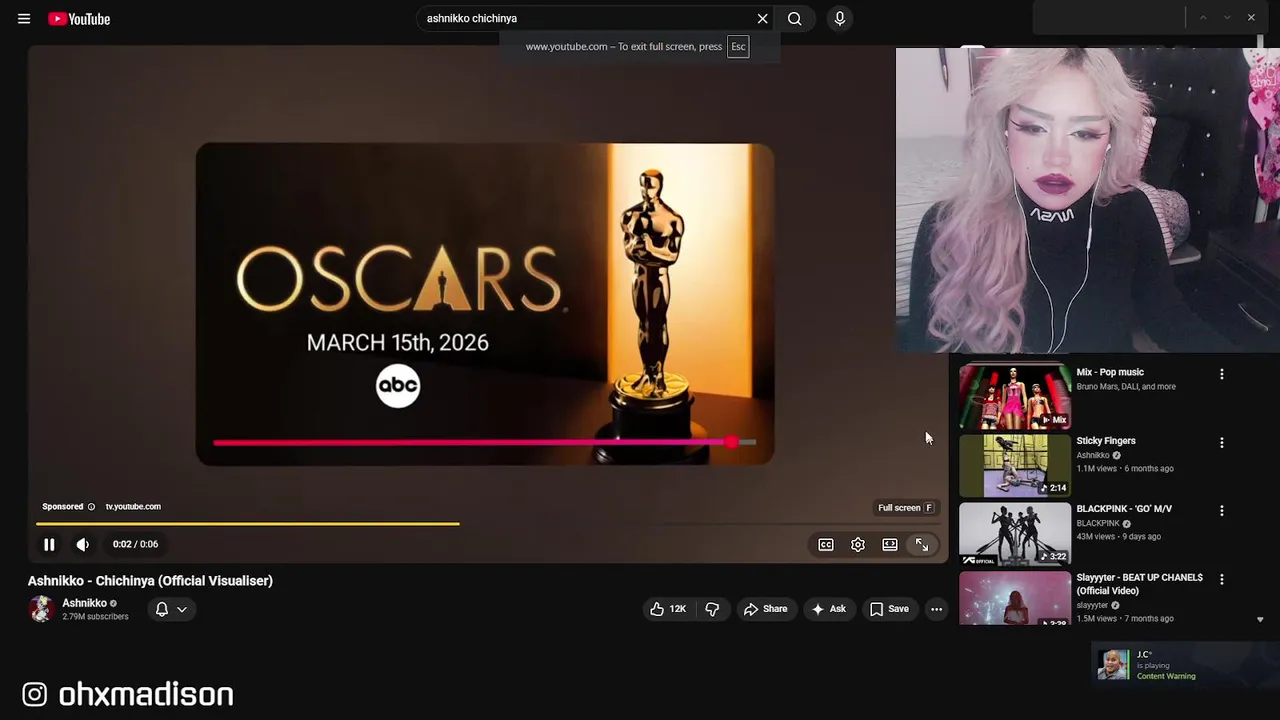Image resolution: width=1280 pixels, height=720 pixels.
Task: Click the Ashnikko - Chichinya video title
Action: (x=150, y=581)
